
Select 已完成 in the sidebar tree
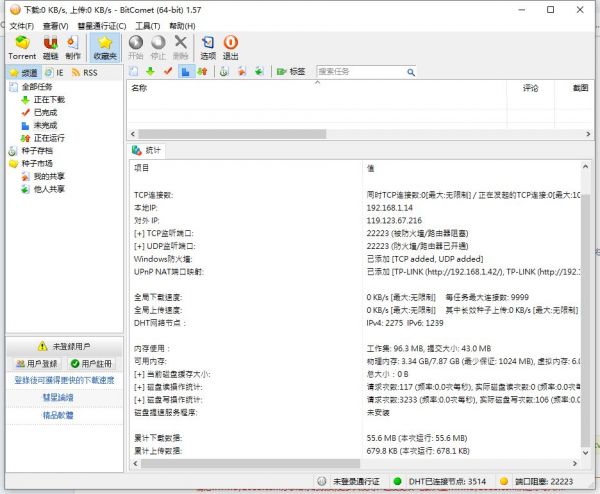tap(45, 112)
